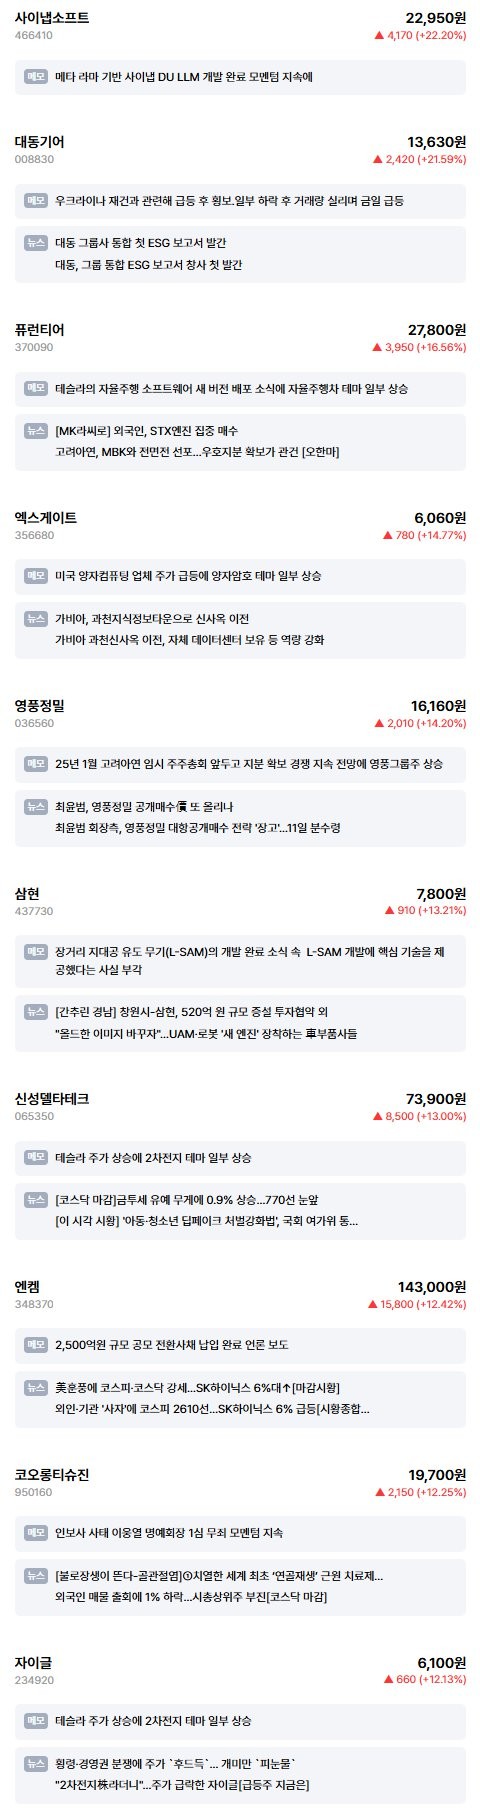This screenshot has width=480, height=1816.
Task: Open the 사이냅소프트 stock title
Action: tap(52, 18)
